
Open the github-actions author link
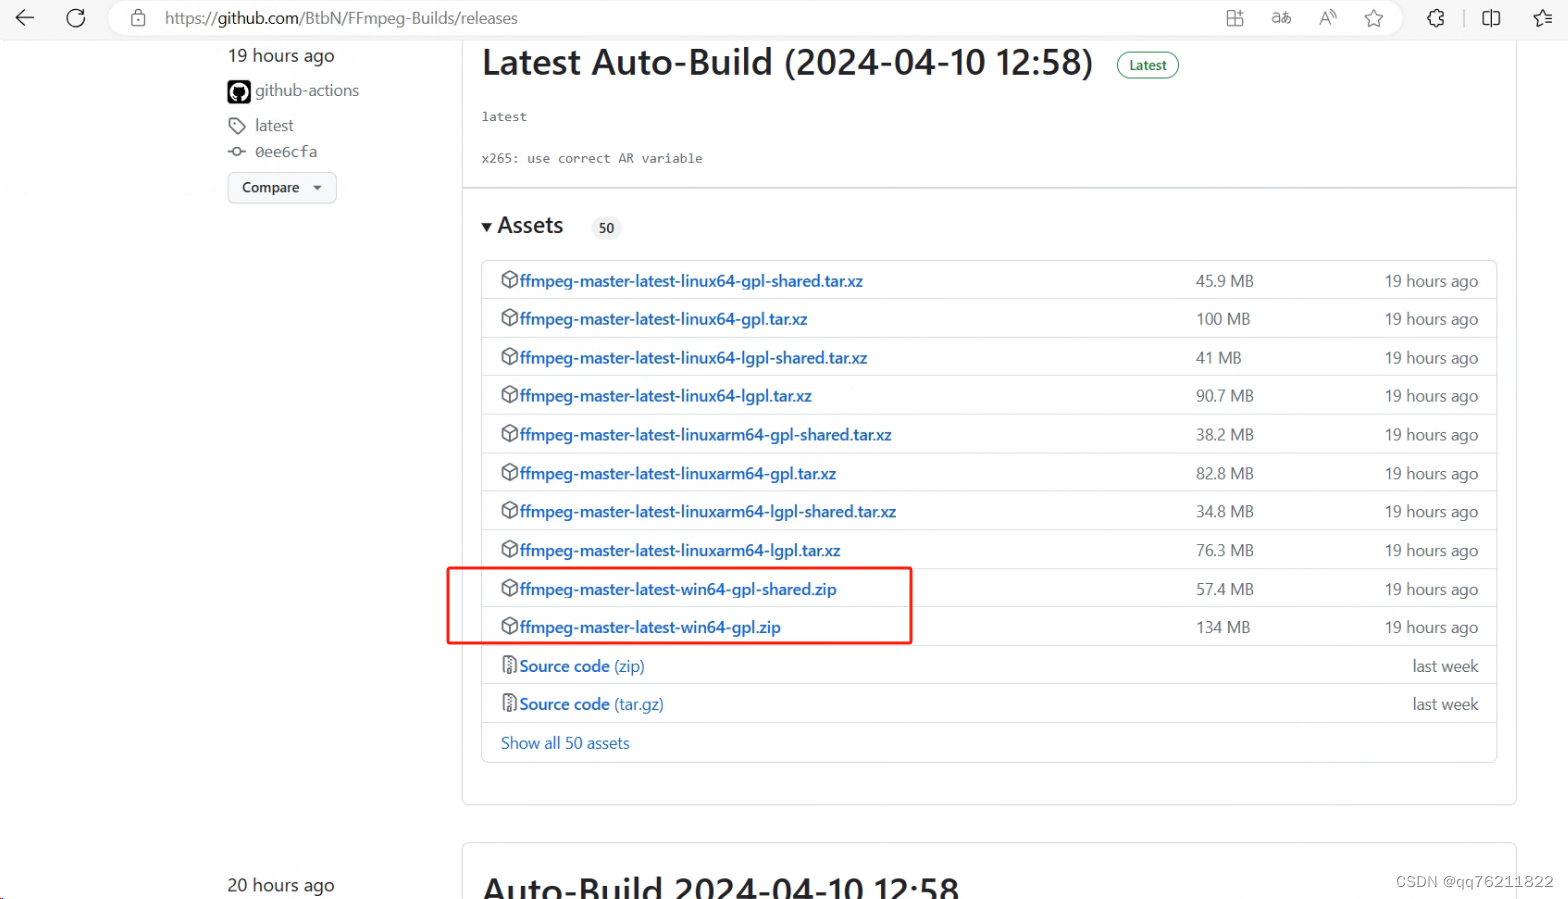[307, 90]
